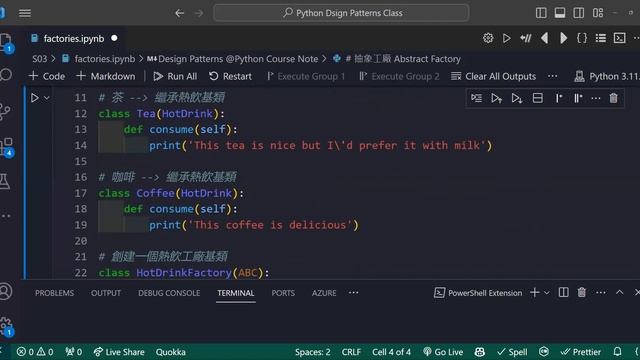Execute cell and below icon in cell toolbar
Screen dimensions: 640x360
[x=517, y=98]
